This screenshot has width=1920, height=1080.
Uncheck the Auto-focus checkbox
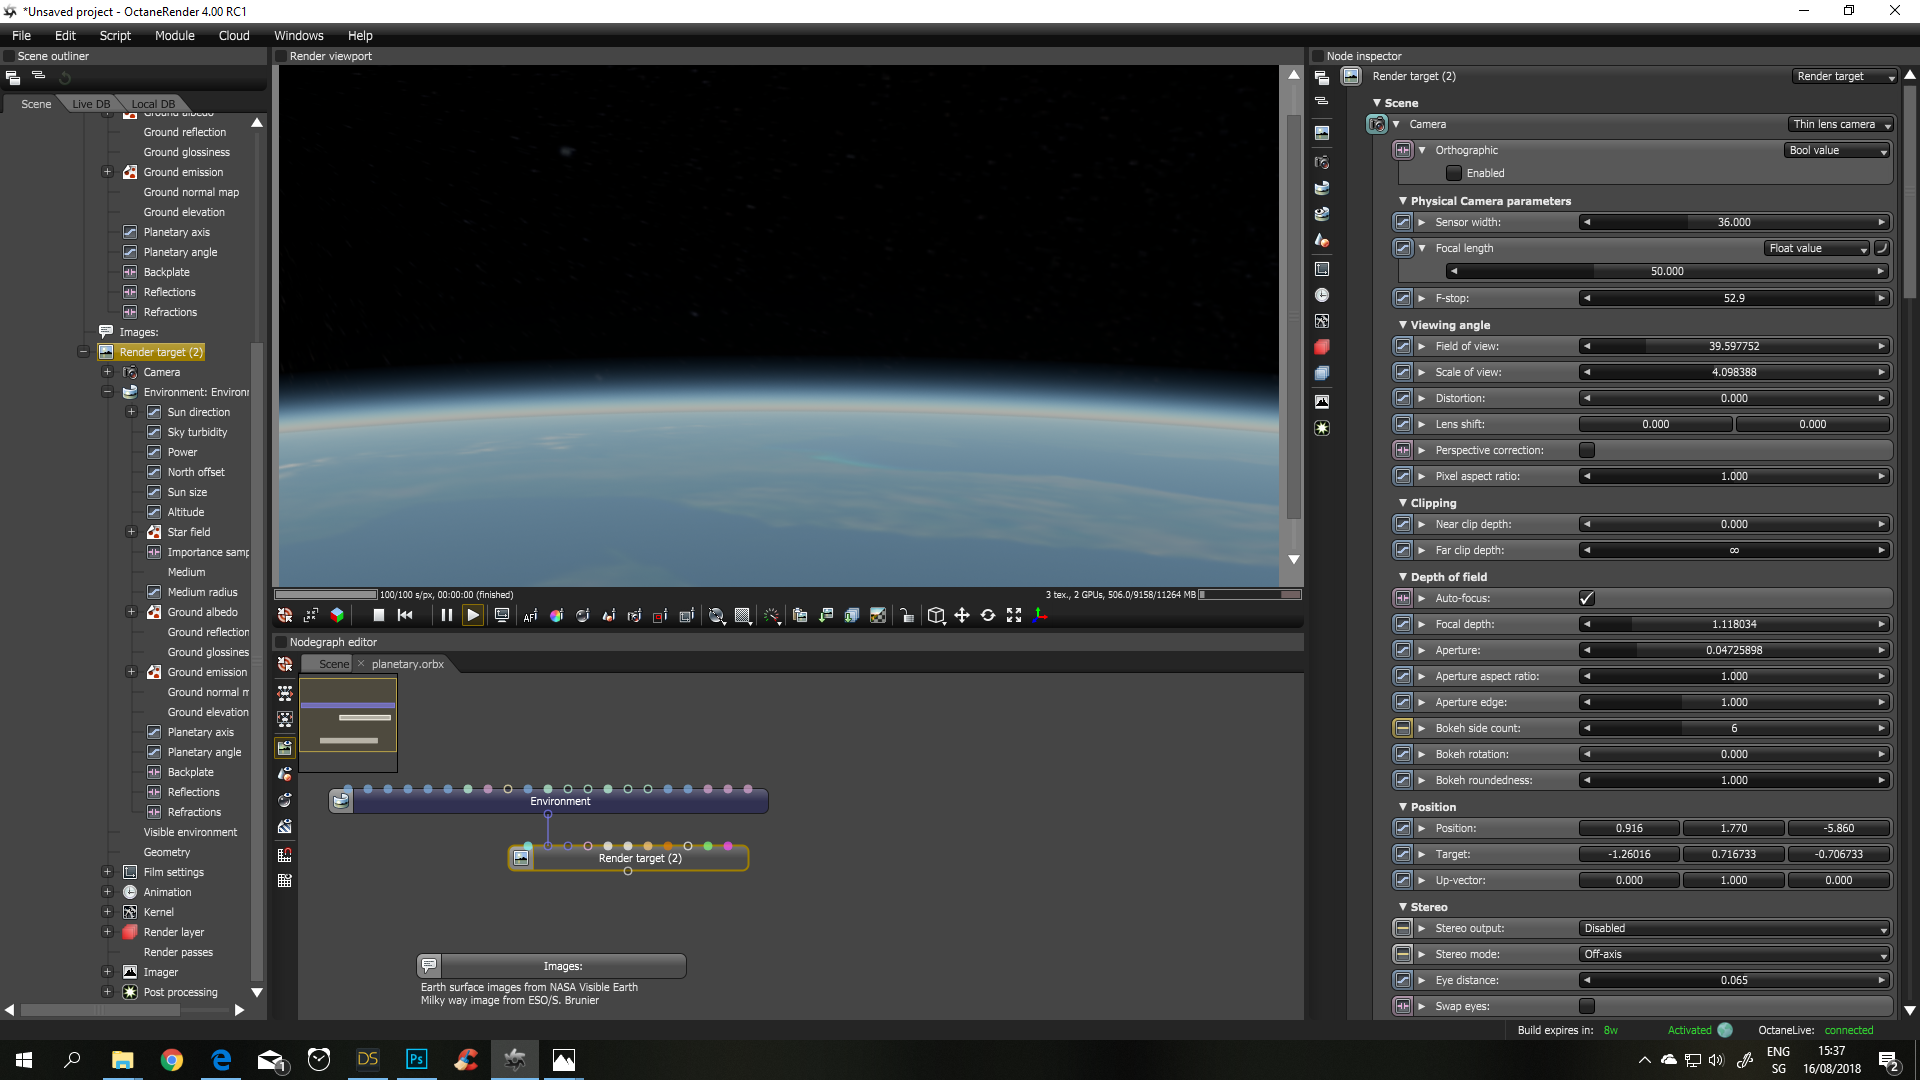pos(1586,598)
